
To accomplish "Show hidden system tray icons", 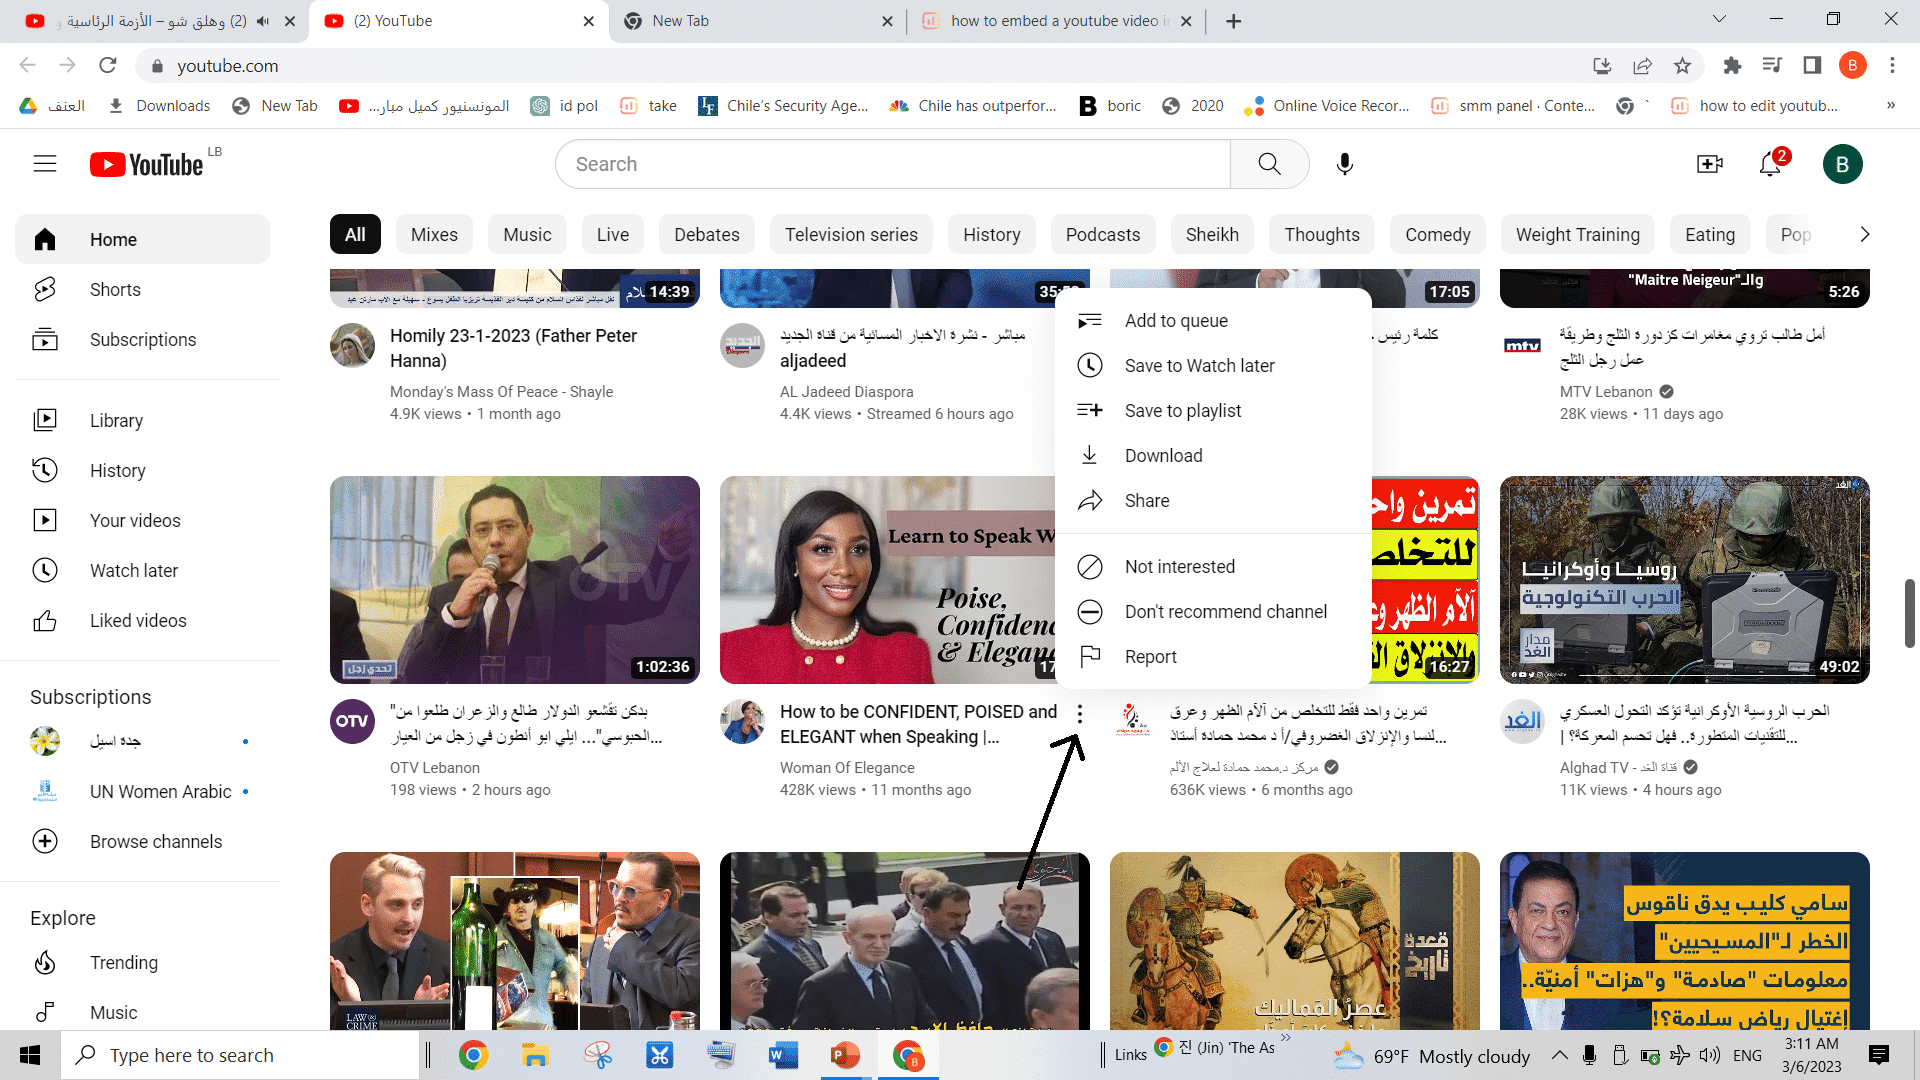I will tap(1559, 1056).
